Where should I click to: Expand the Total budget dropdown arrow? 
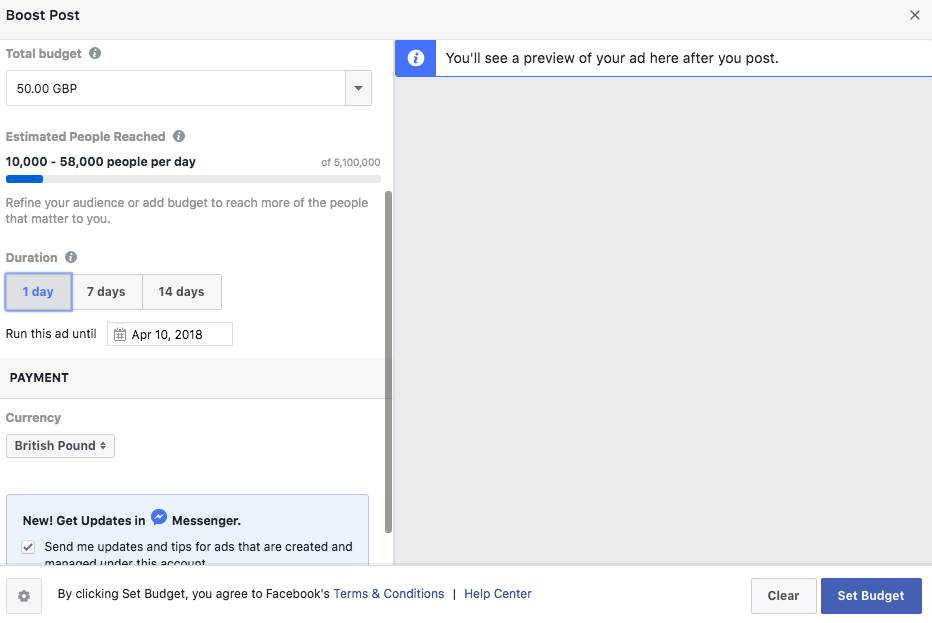tap(358, 88)
